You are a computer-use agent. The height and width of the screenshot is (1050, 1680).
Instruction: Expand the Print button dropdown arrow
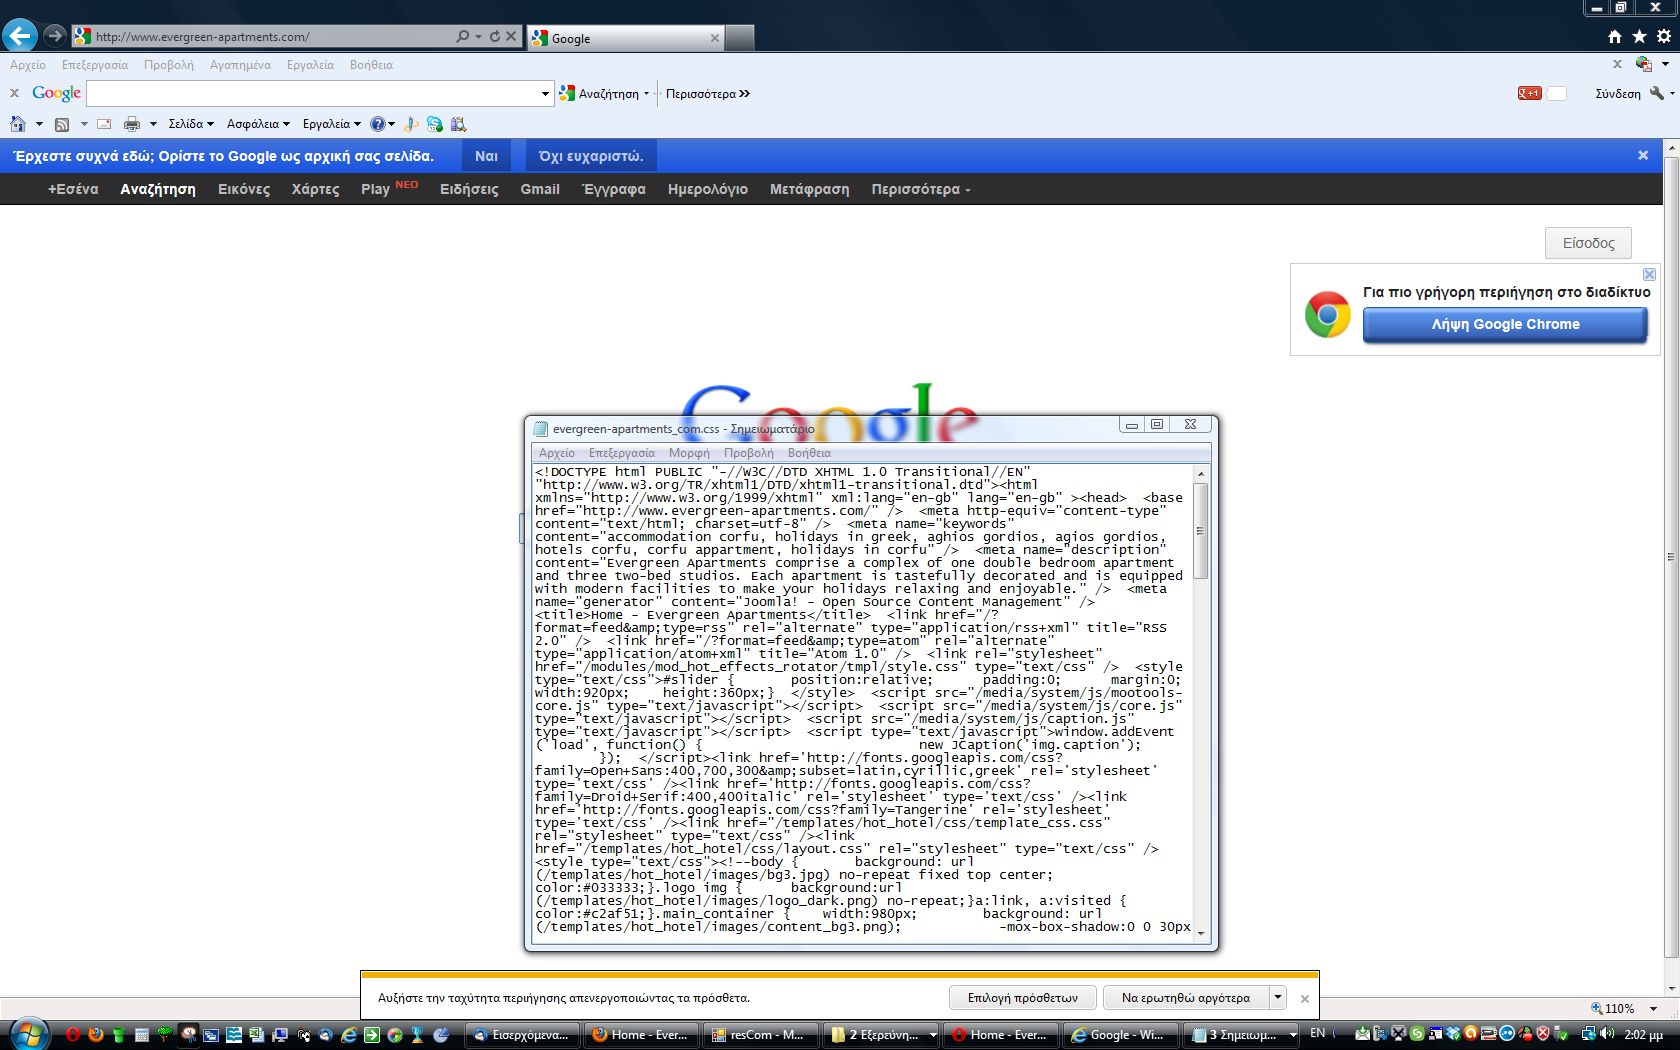point(153,124)
